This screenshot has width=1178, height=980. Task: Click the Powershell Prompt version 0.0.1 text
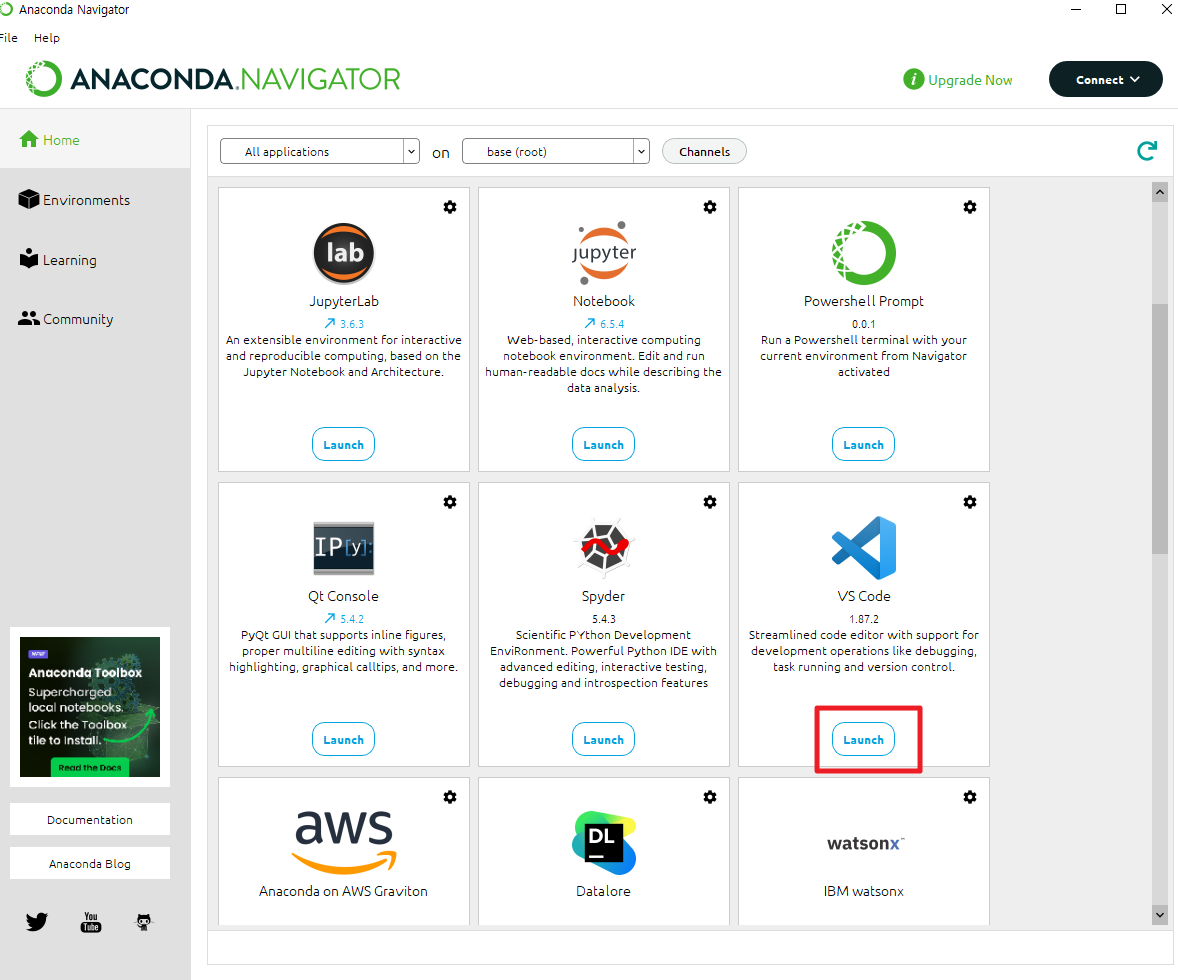863,324
